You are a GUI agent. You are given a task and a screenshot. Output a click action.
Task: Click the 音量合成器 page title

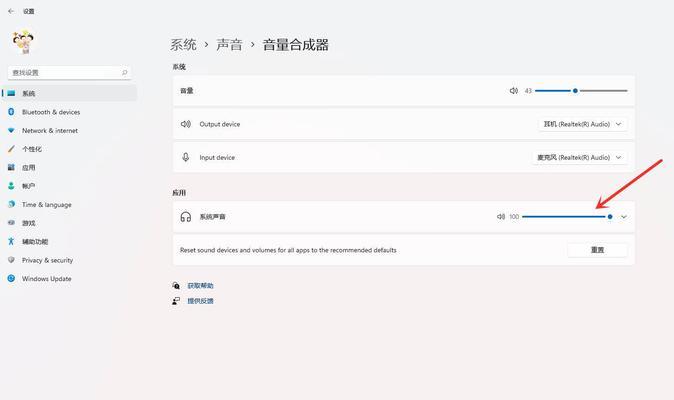[x=296, y=45]
